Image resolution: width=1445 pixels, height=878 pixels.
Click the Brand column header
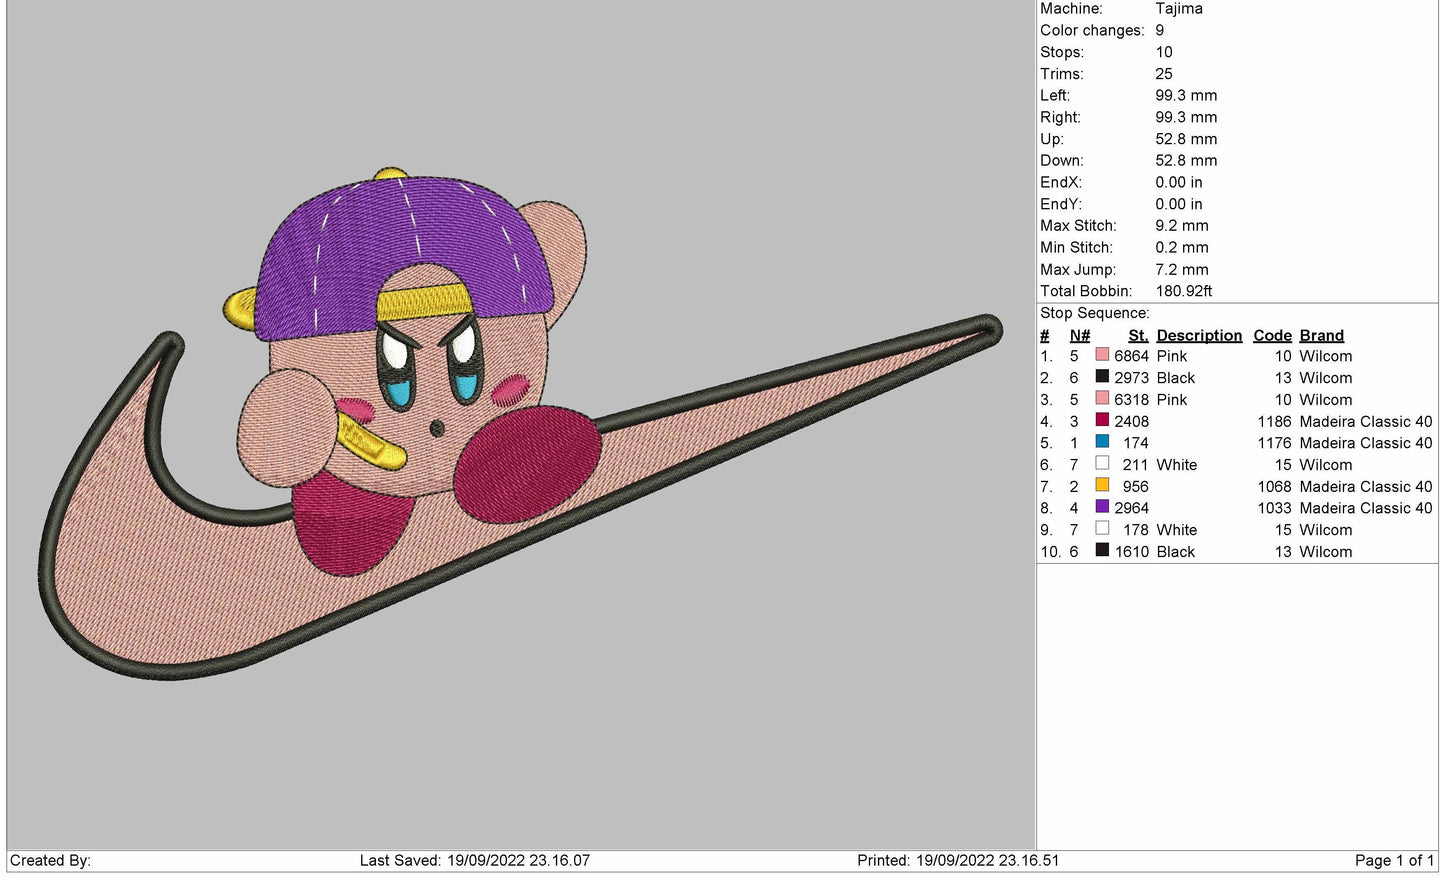(1321, 336)
